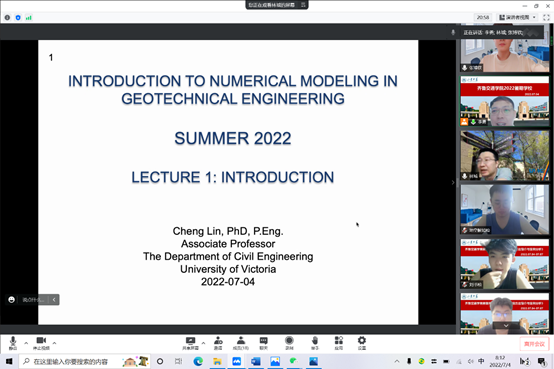This screenshot has height=369, width=554.
Task: Open Microsoft Edge from the taskbar
Action: [x=198, y=361]
